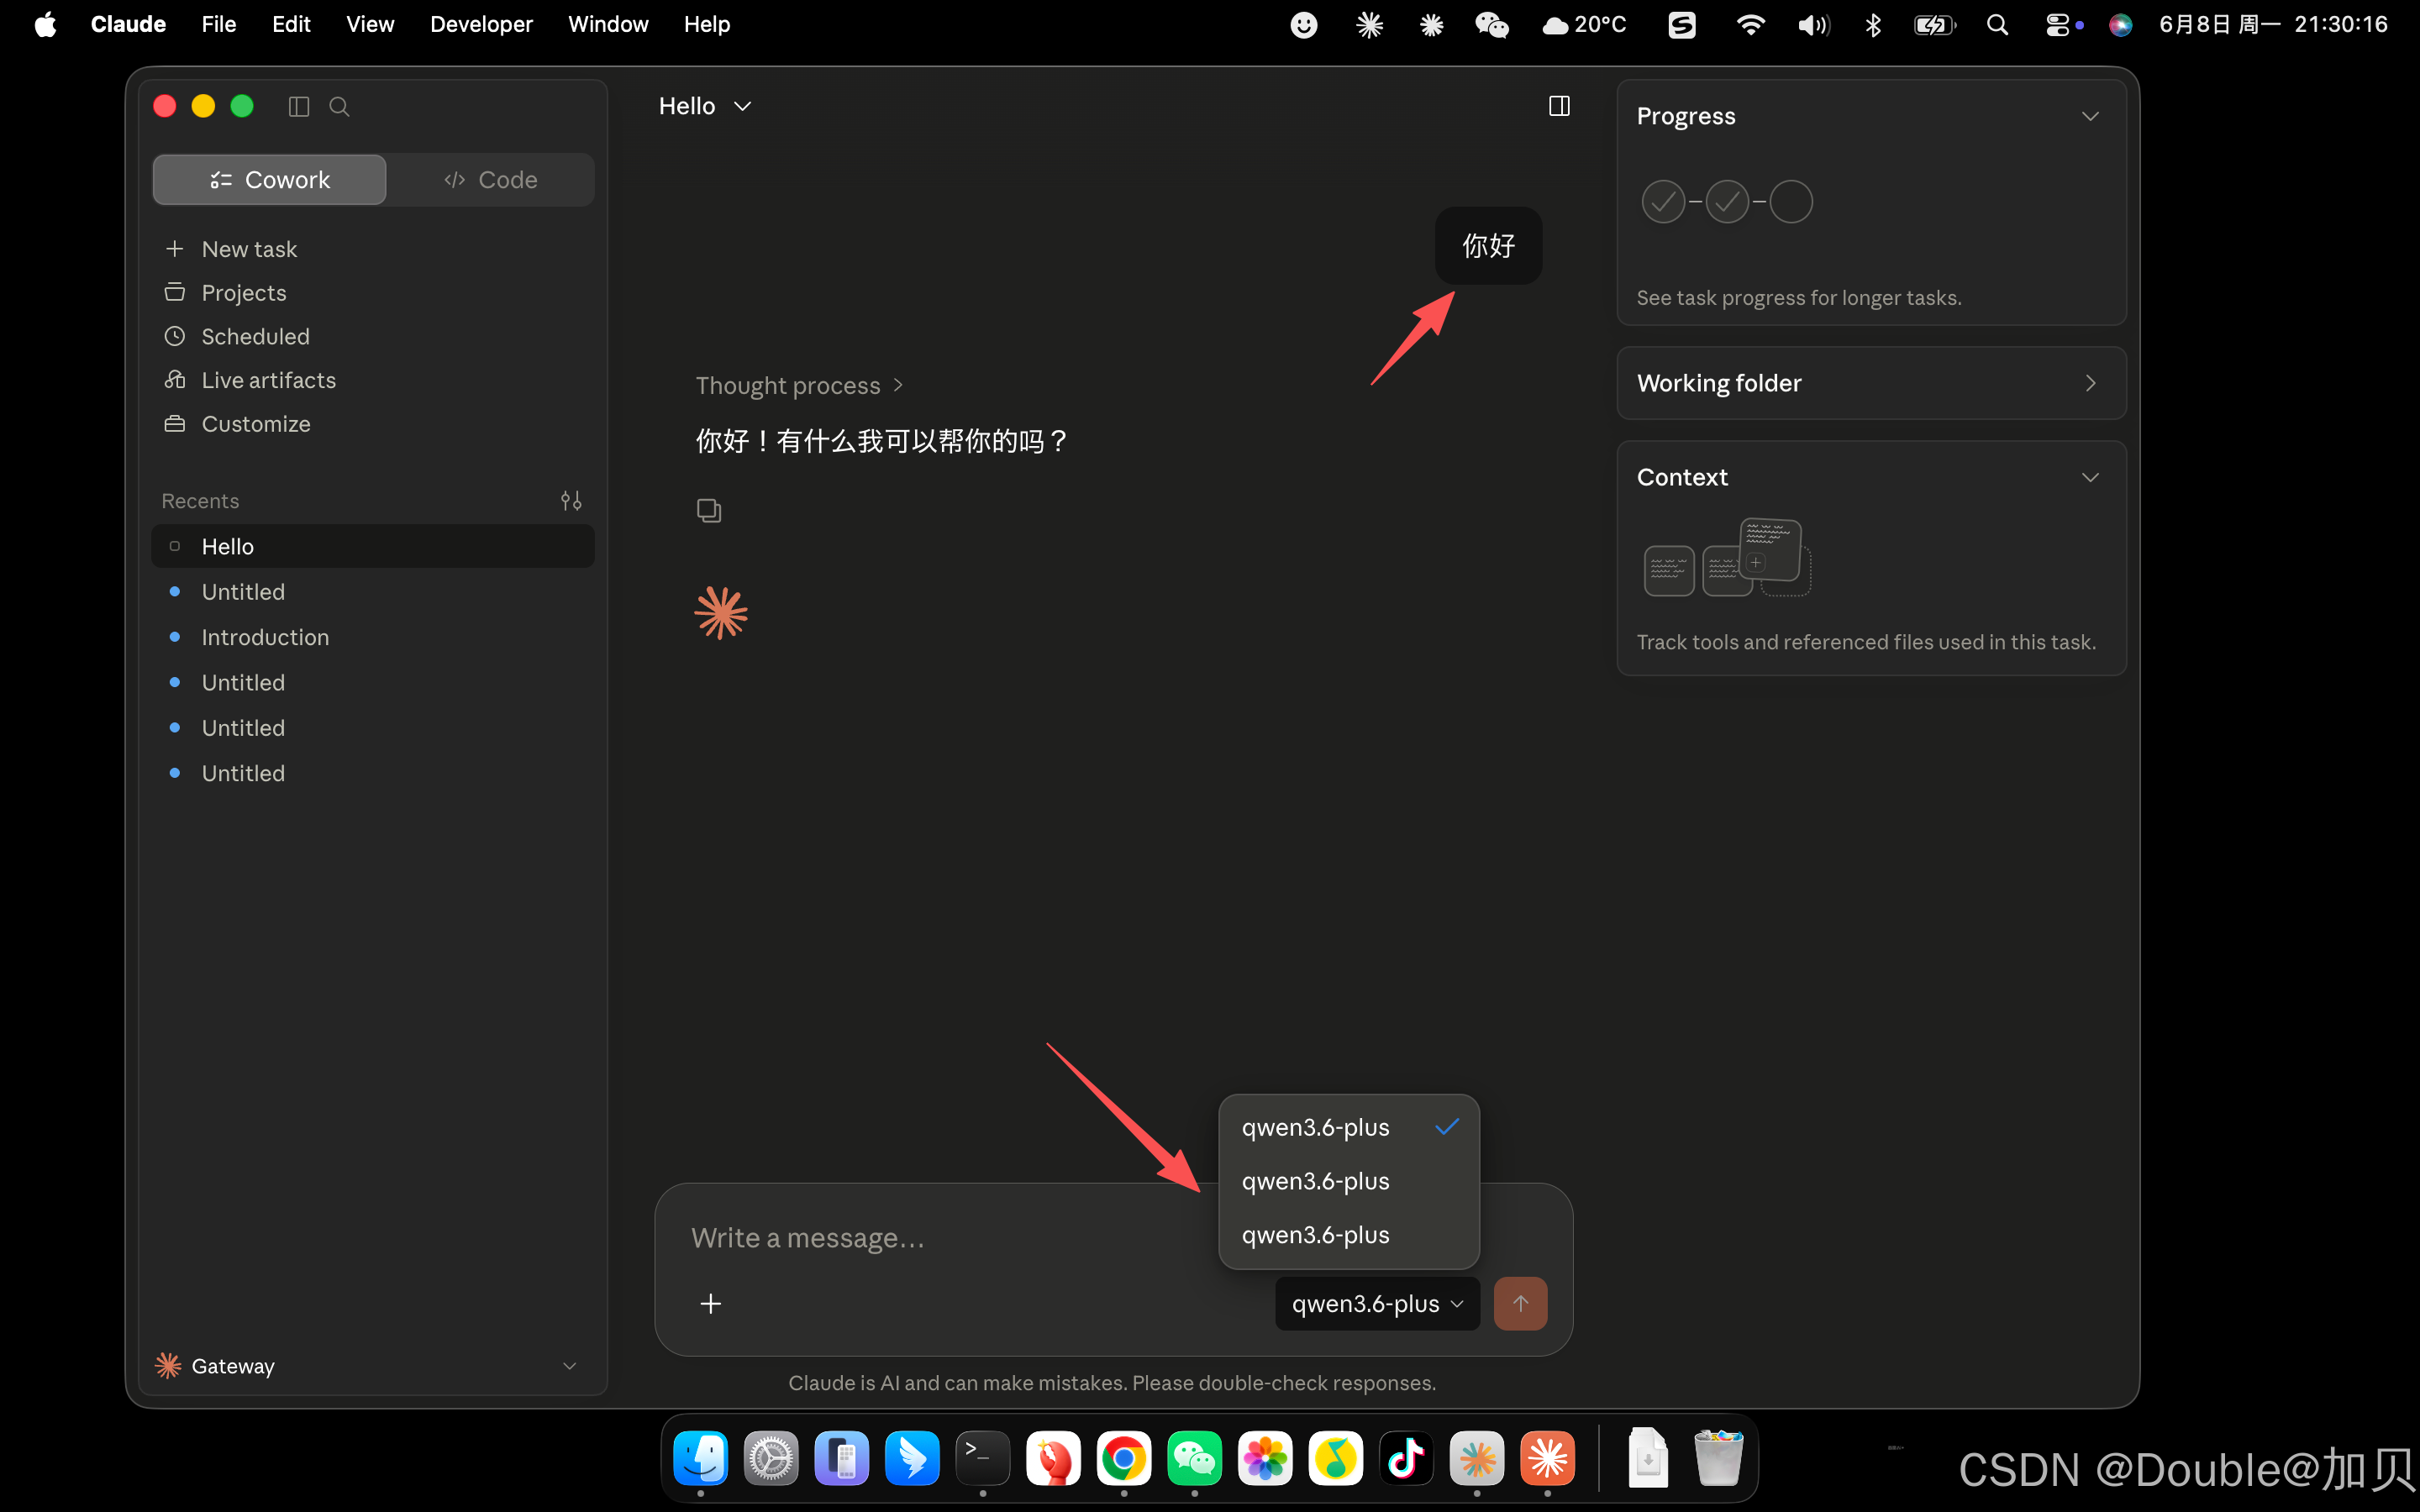Screen dimensions: 2420x1512
Task: Open the Developer menu
Action: (481, 25)
